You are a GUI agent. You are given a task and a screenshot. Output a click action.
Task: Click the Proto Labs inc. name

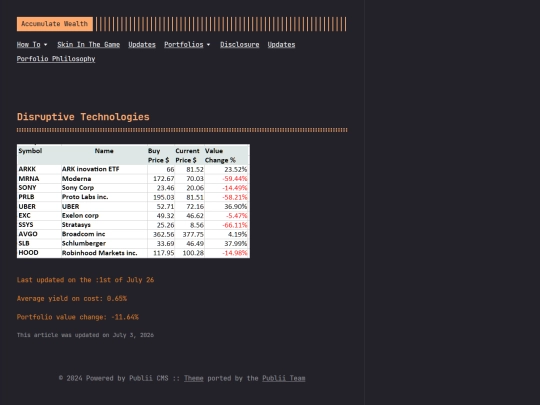(85, 197)
